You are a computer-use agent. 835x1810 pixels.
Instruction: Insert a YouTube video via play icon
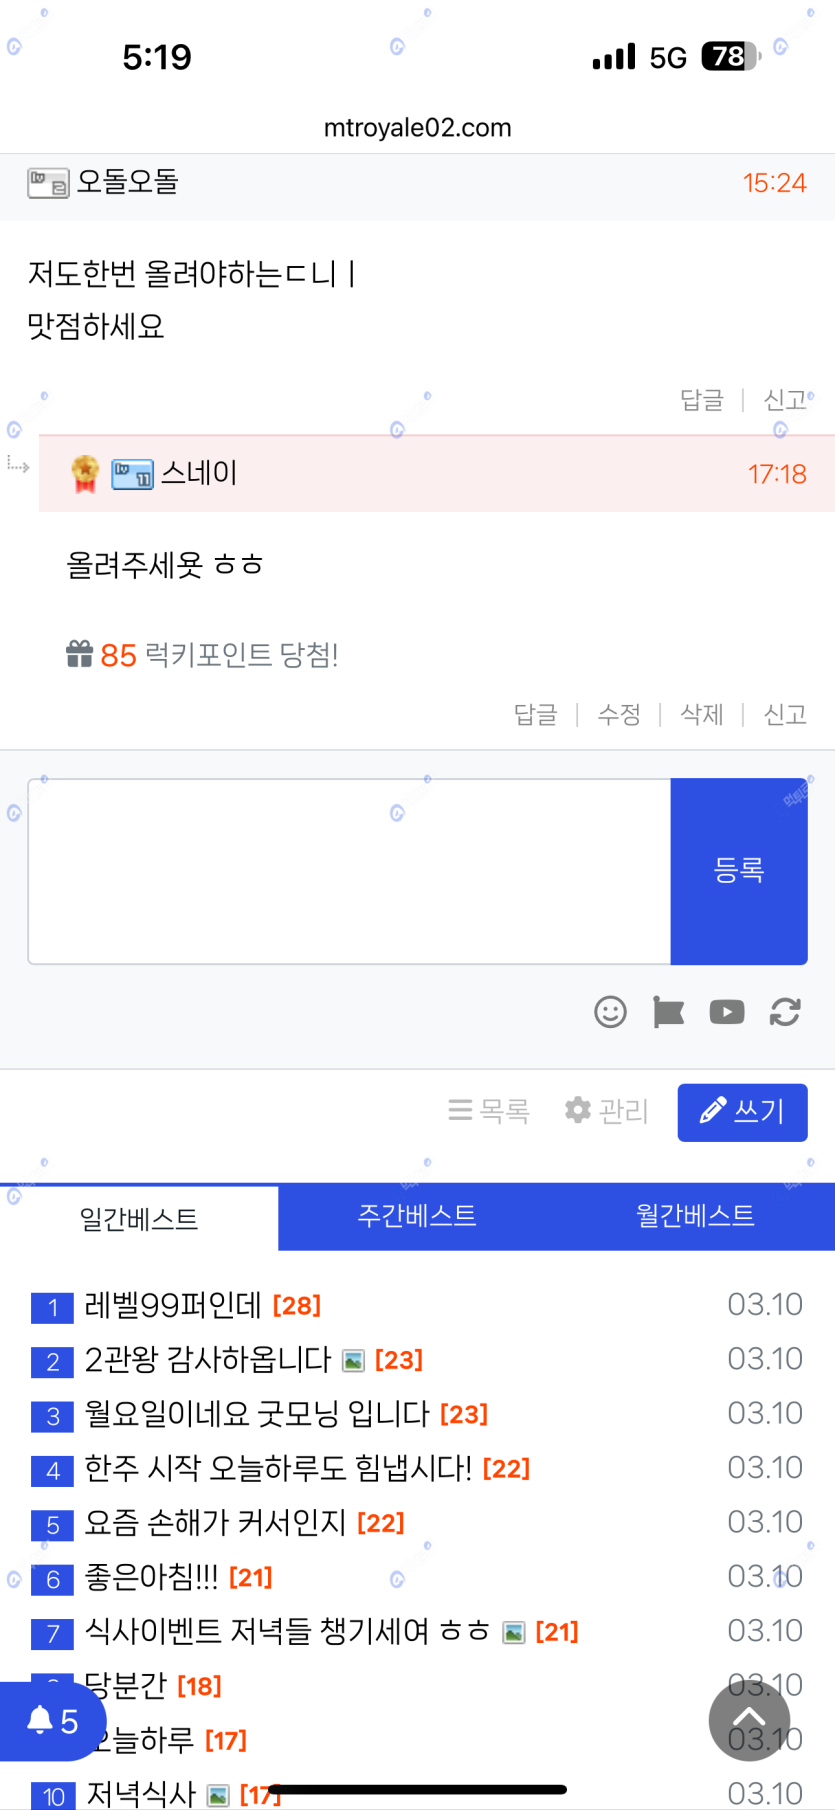coord(727,1012)
